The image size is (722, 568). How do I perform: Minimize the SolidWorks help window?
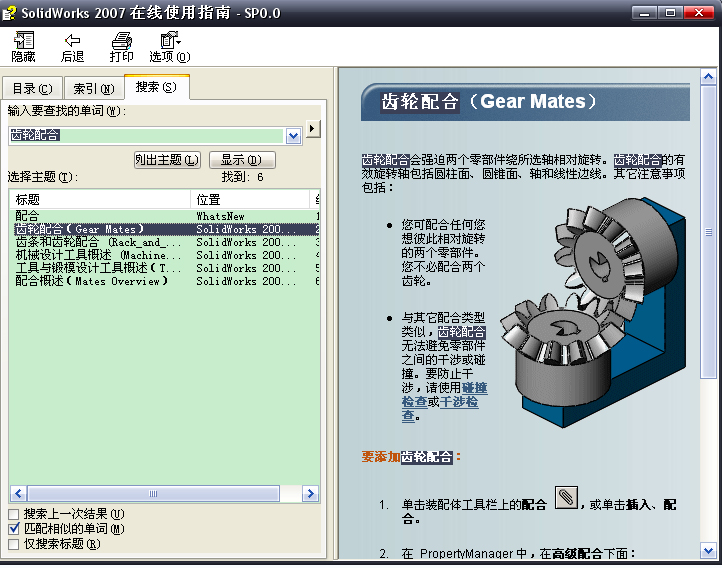[x=644, y=12]
